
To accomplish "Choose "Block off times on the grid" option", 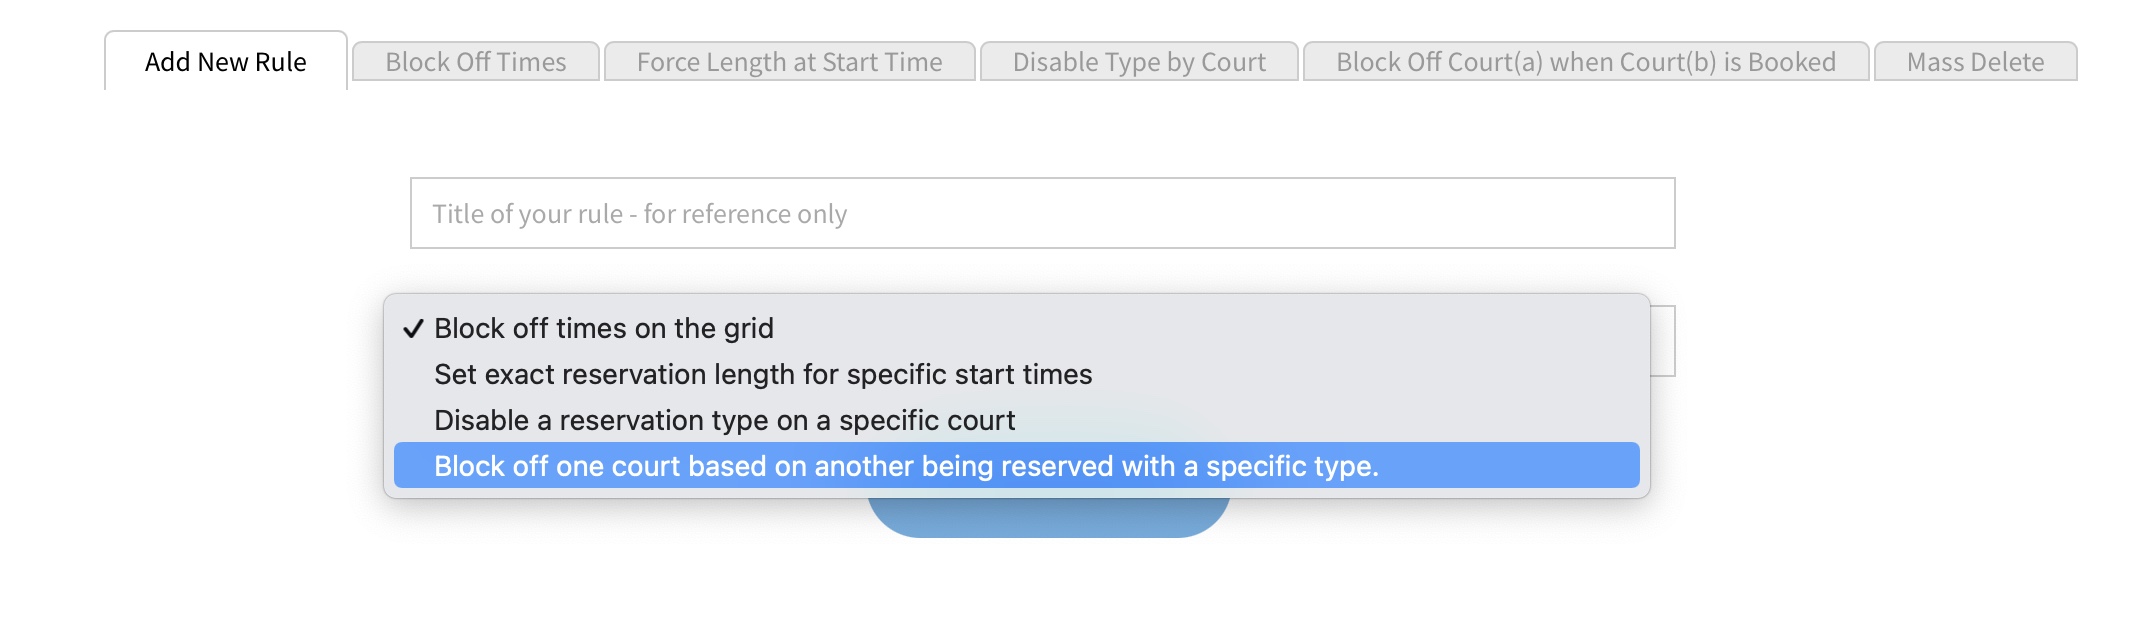I will 604,328.
